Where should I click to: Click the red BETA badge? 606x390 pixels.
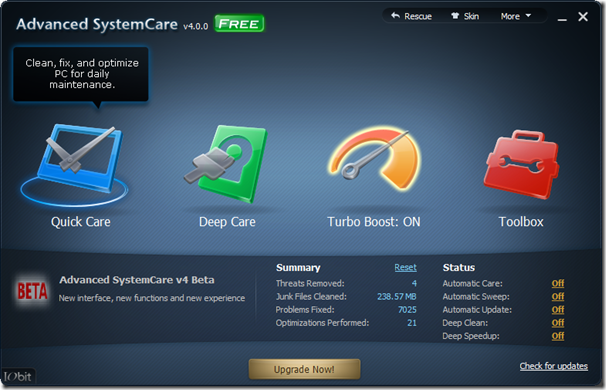tap(32, 291)
